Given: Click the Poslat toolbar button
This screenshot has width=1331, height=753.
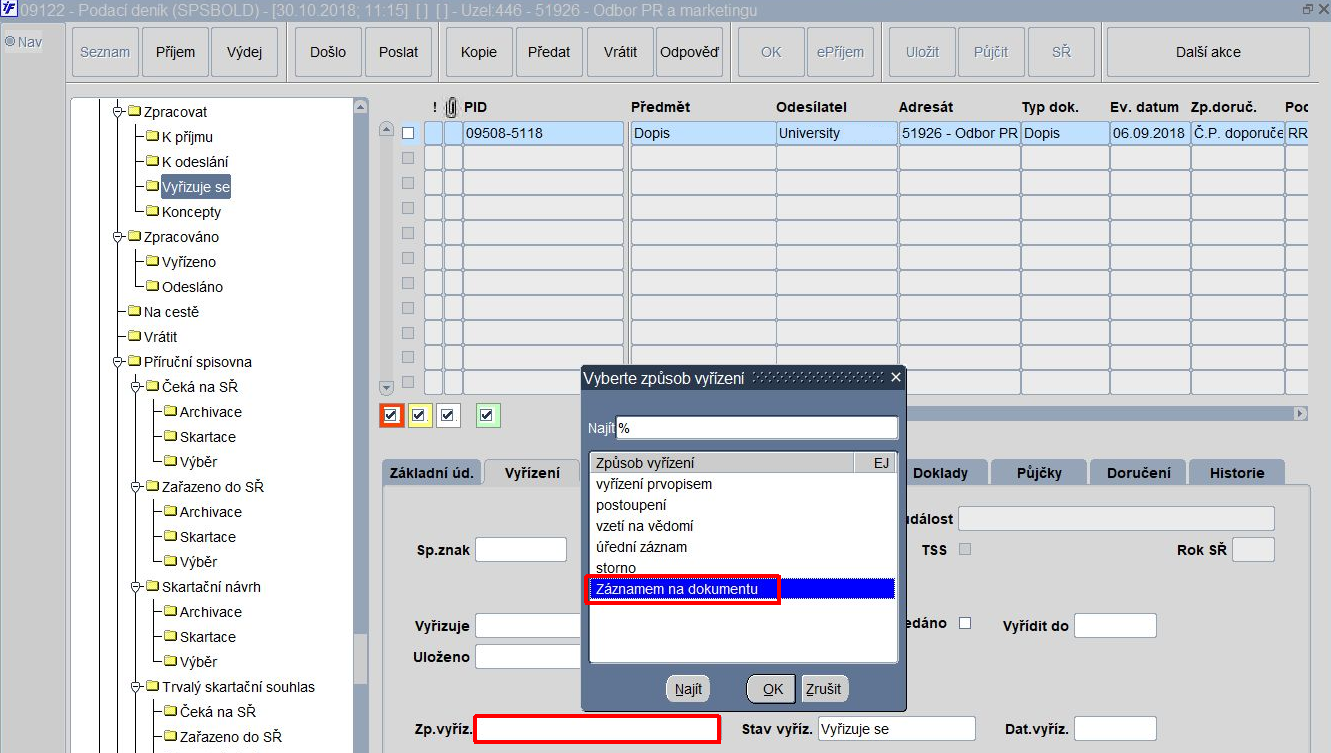Looking at the screenshot, I should pyautogui.click(x=398, y=52).
